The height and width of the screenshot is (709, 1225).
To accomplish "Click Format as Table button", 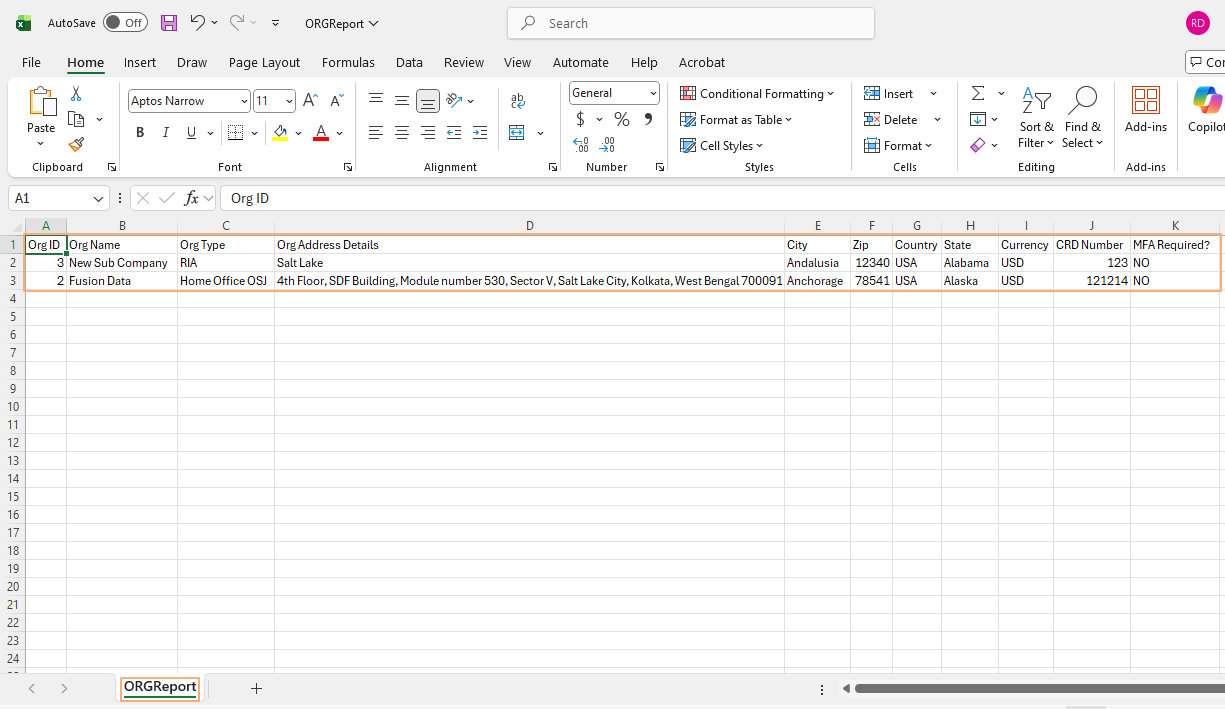I will click(736, 119).
